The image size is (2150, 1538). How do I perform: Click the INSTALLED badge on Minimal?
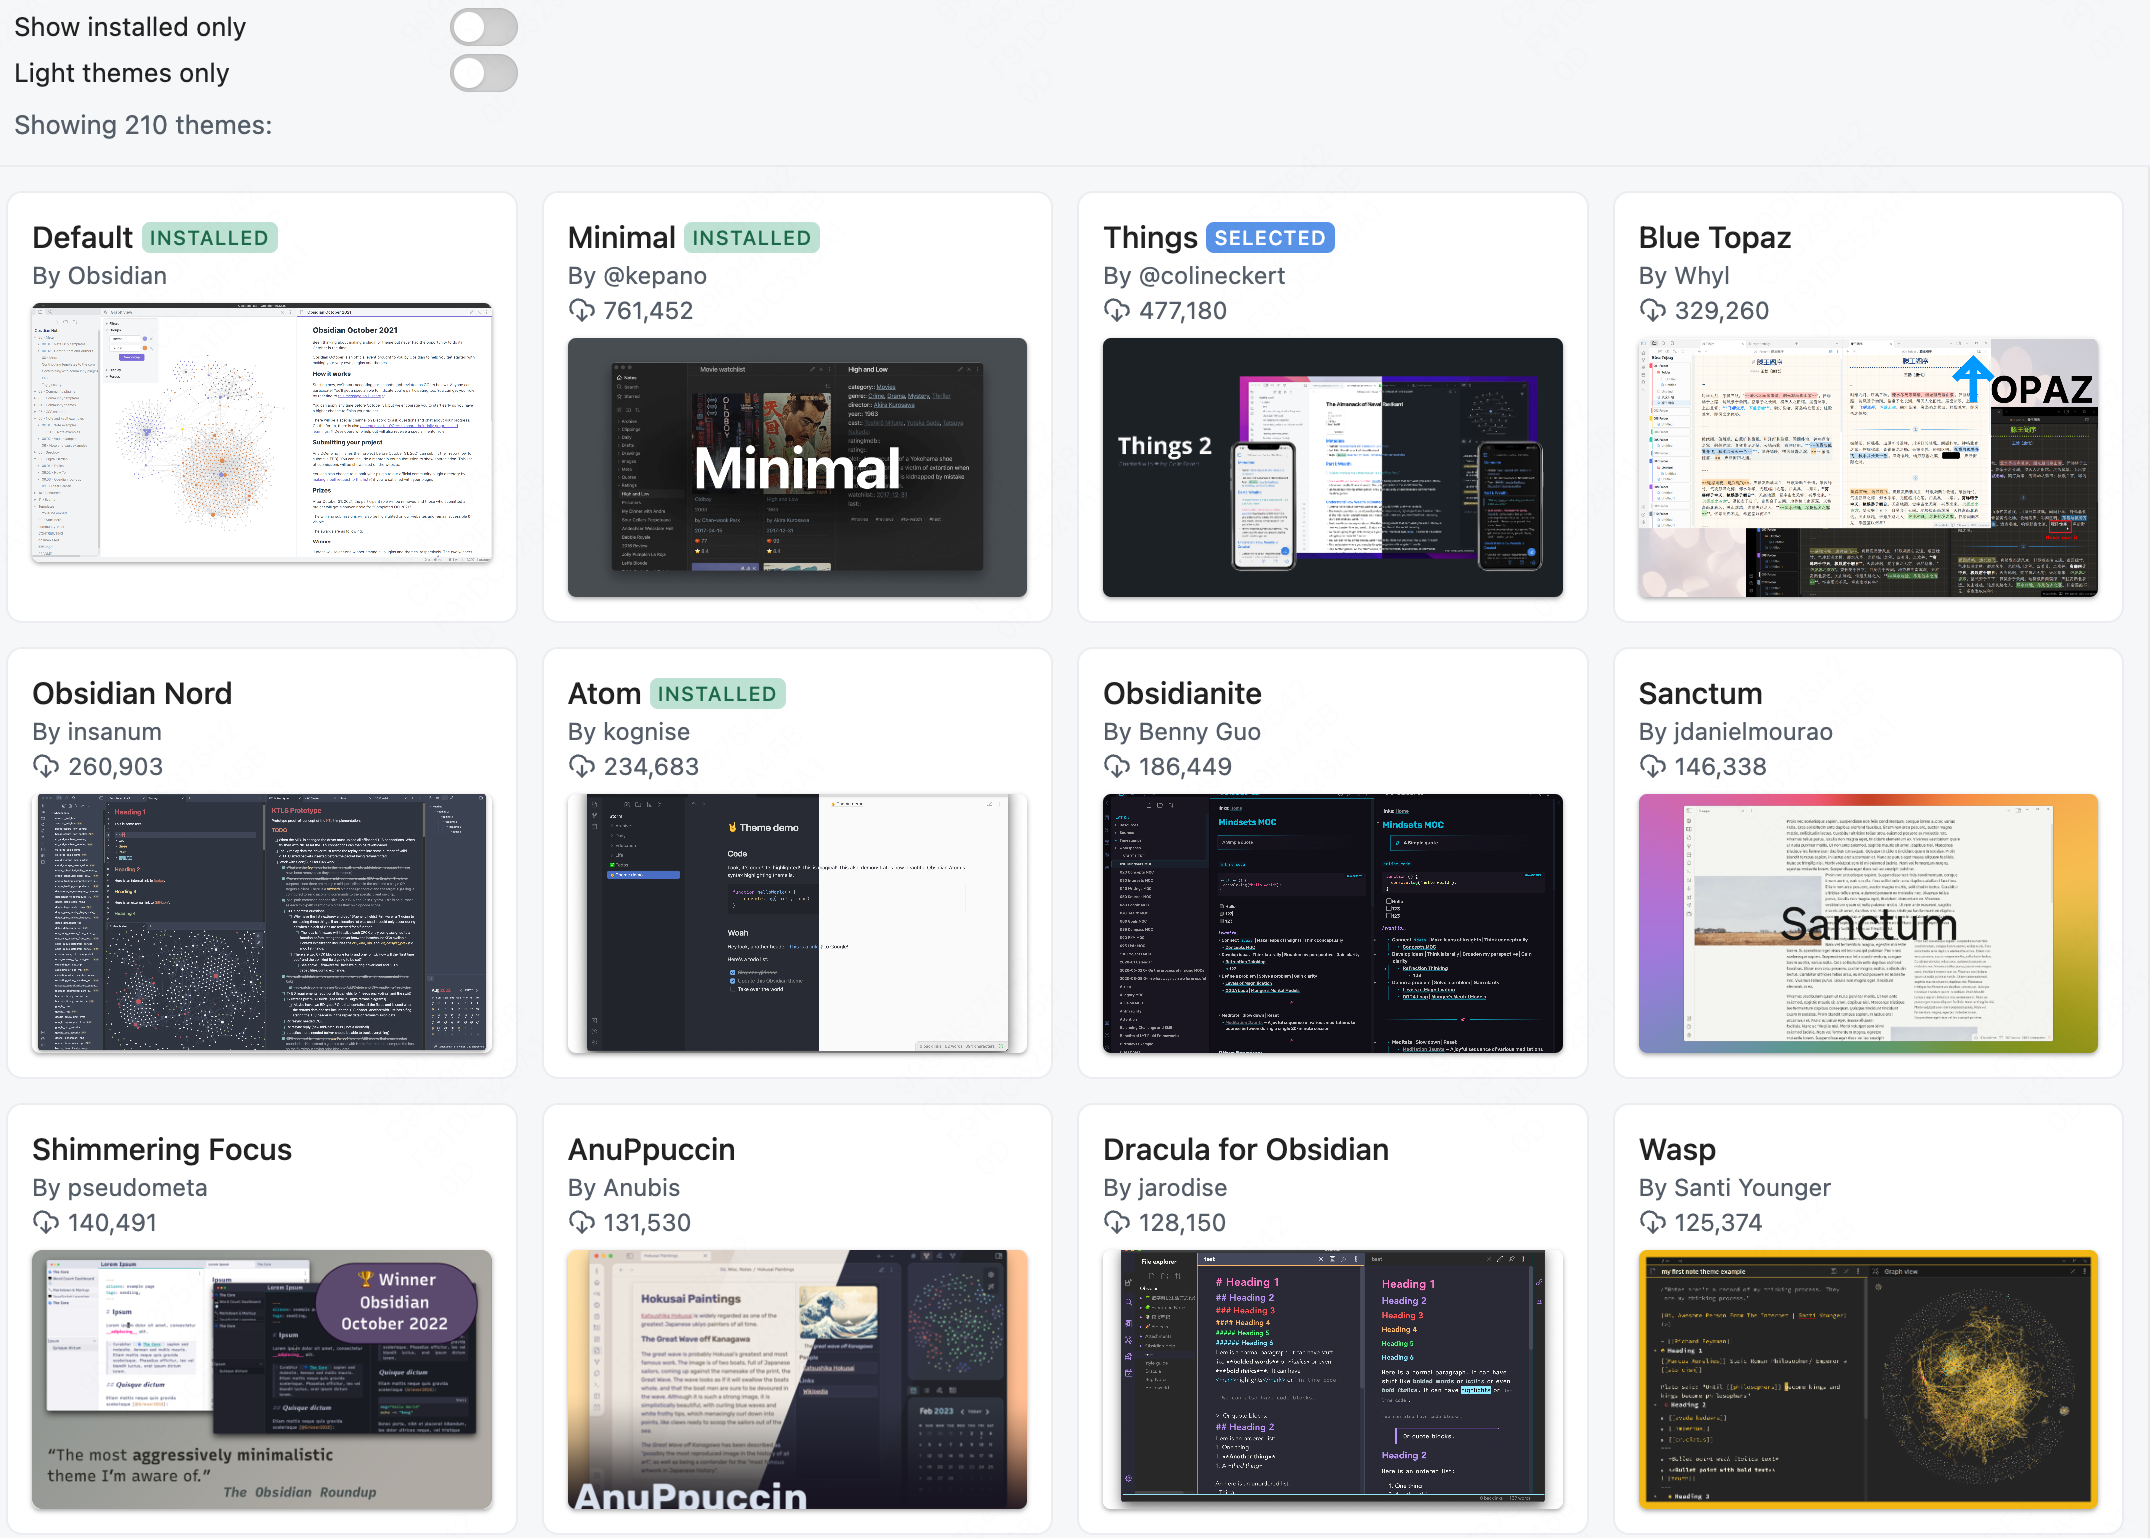751,238
